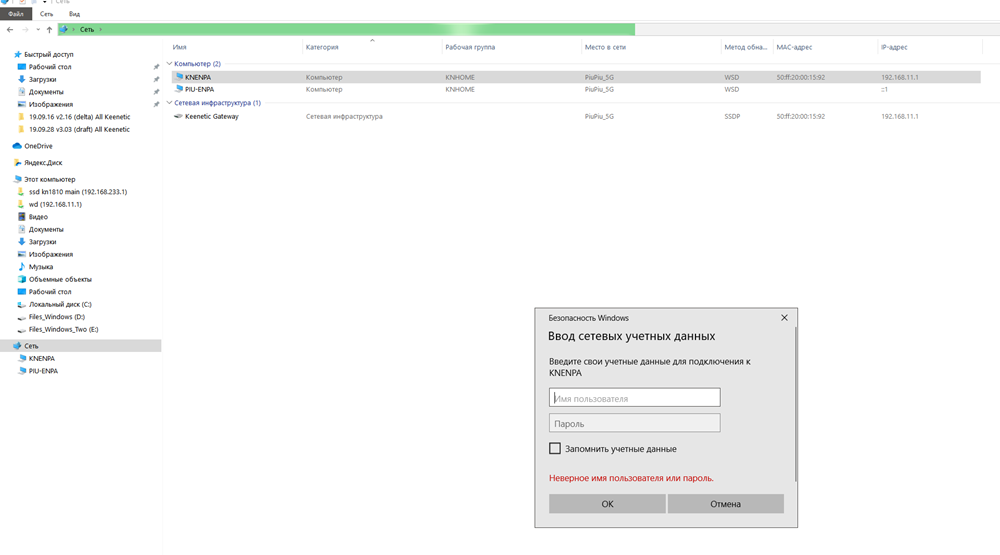The image size is (1000, 555).
Task: Click the Объемные объекты icon
Action: click(22, 279)
